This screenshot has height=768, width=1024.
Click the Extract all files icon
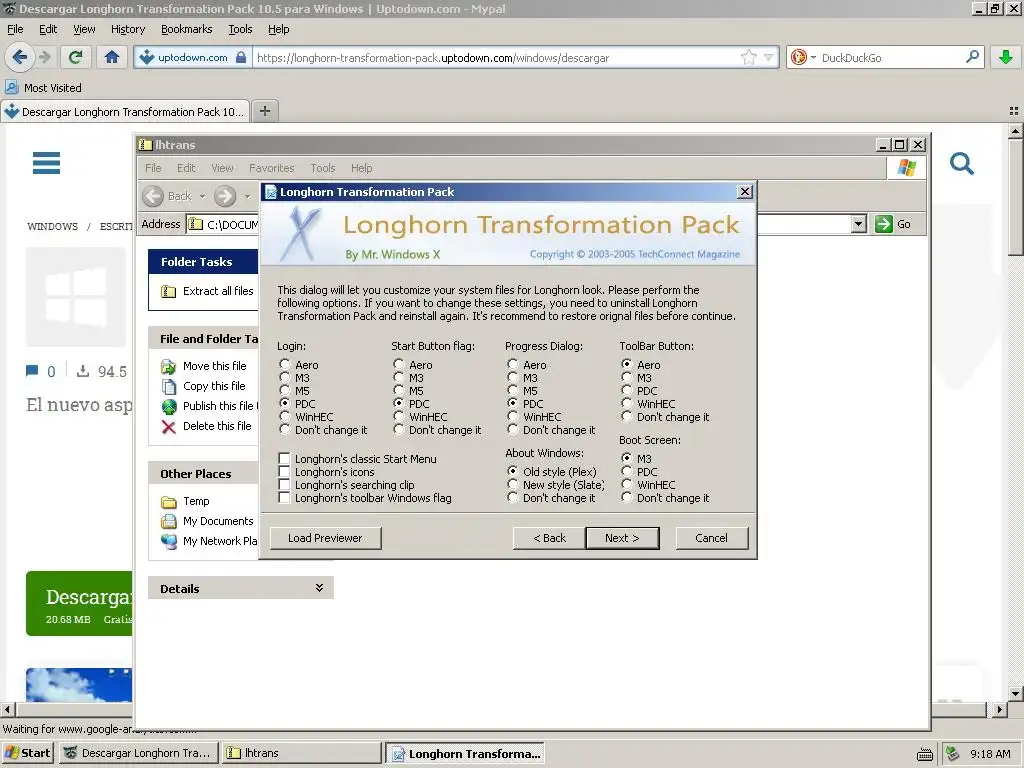coord(168,291)
